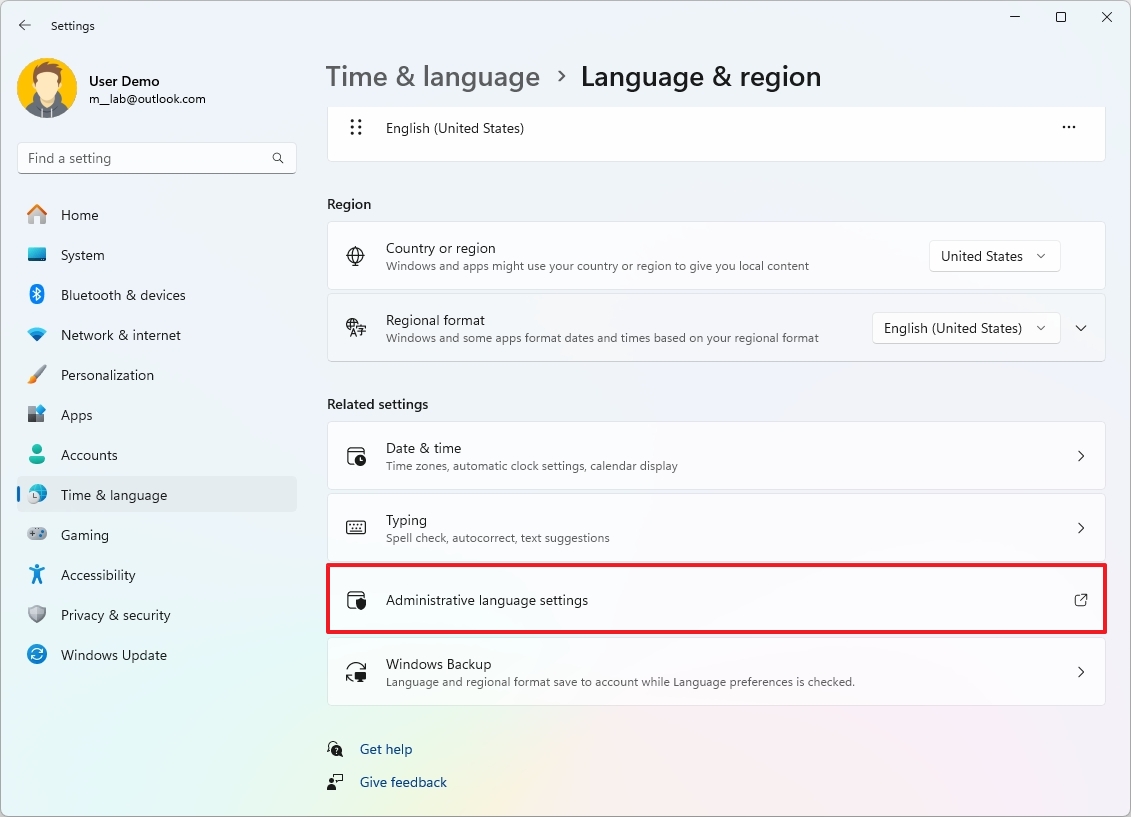Click the Windows Backup sync icon
Screen dimensions: 1131x817
pyautogui.click(x=356, y=672)
